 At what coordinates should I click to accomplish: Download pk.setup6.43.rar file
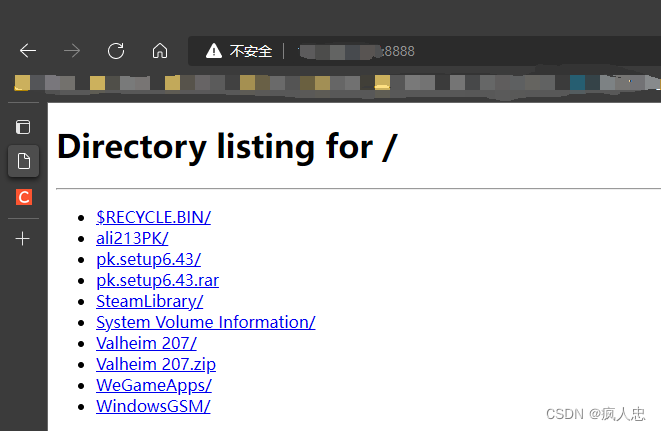click(157, 280)
